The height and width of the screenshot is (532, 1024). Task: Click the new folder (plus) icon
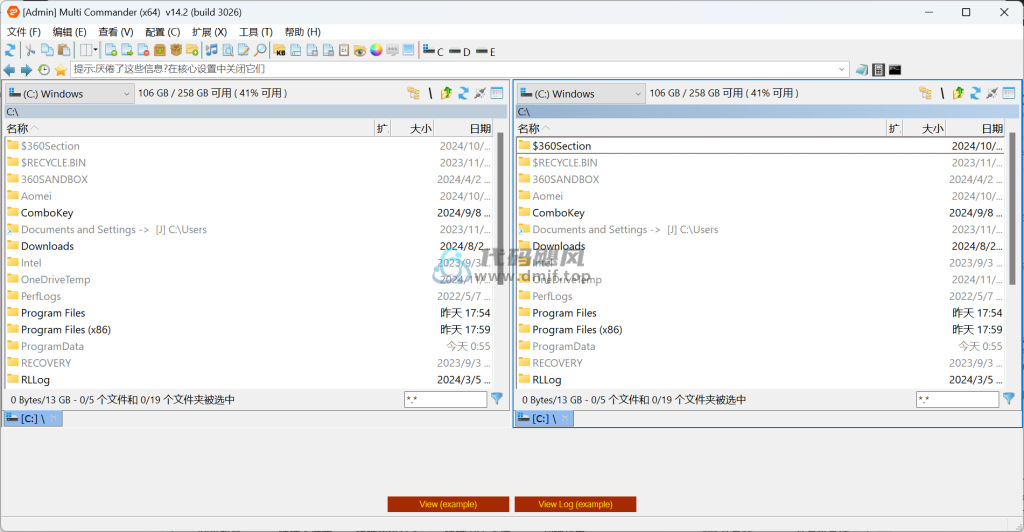(192, 50)
